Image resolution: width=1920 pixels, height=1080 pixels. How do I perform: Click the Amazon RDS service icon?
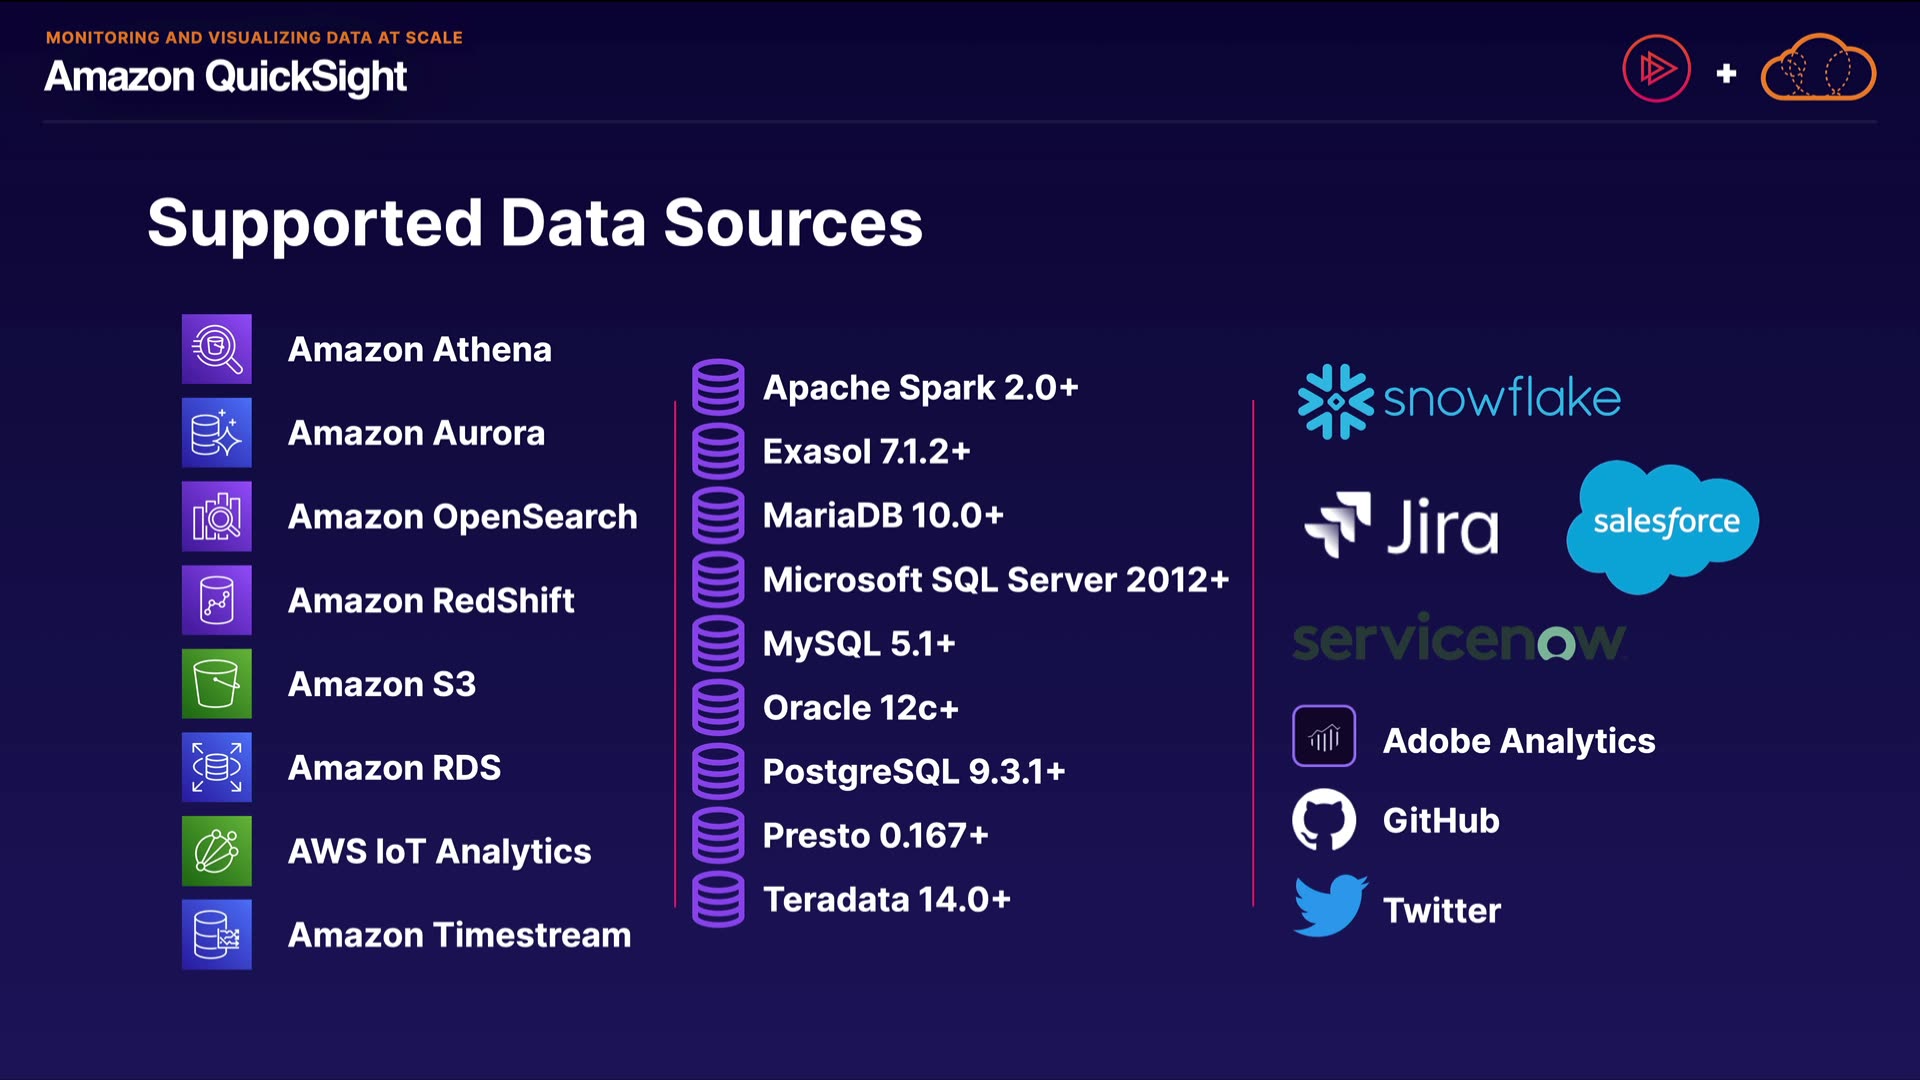[x=216, y=767]
